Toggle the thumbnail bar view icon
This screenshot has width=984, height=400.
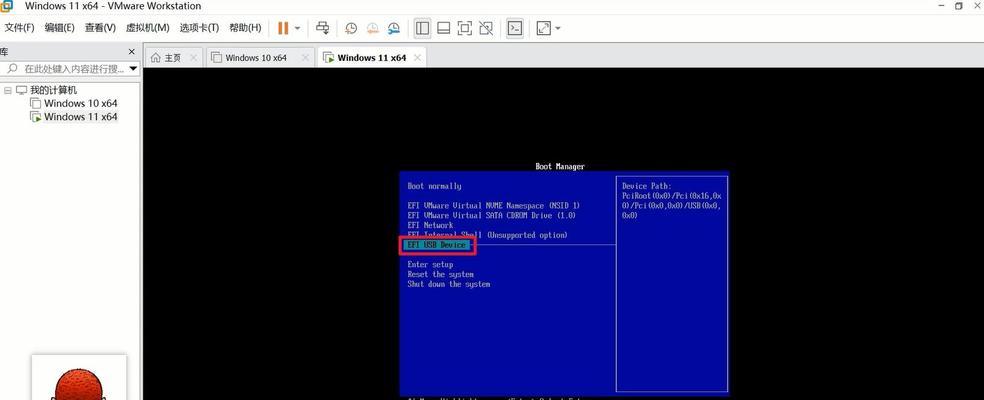point(444,28)
